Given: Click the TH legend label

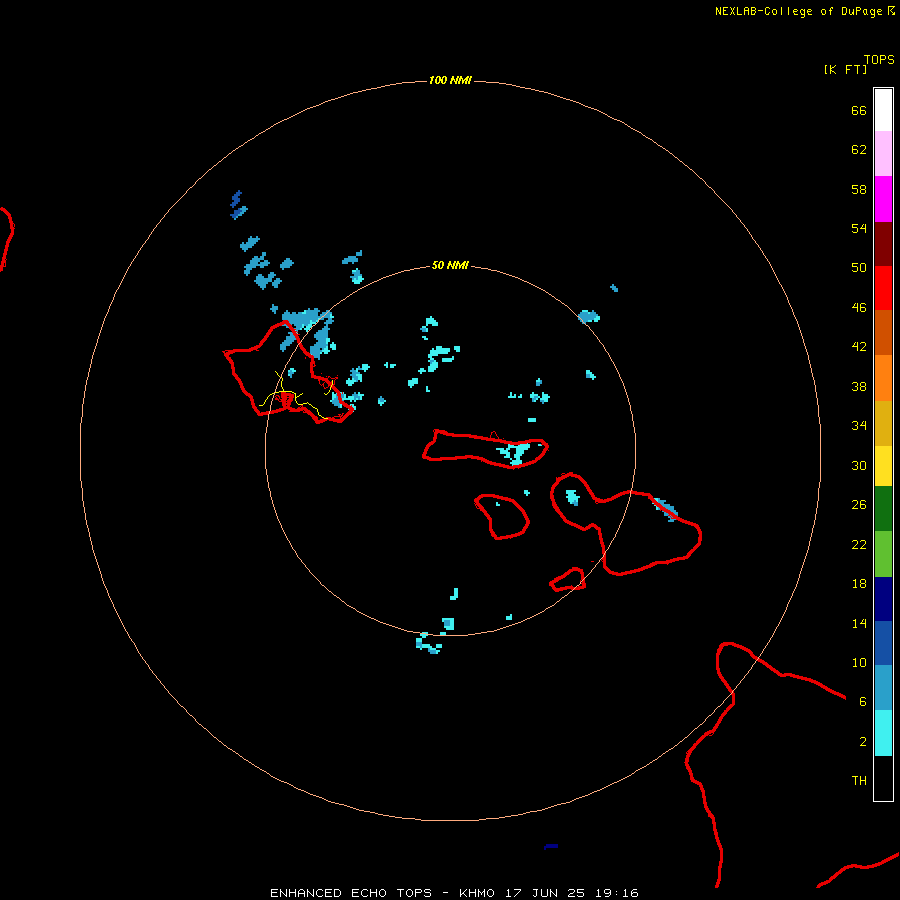Looking at the screenshot, I should (859, 780).
